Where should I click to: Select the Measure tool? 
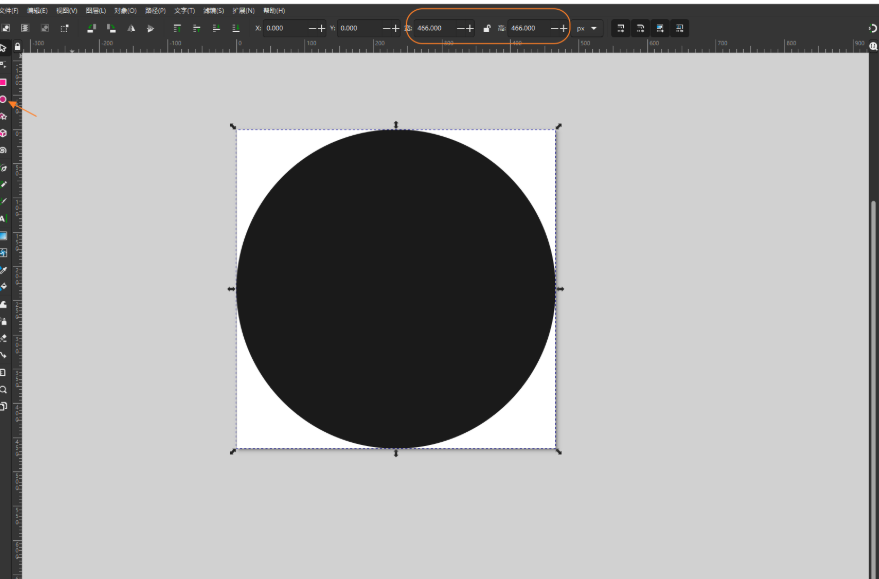[3, 372]
